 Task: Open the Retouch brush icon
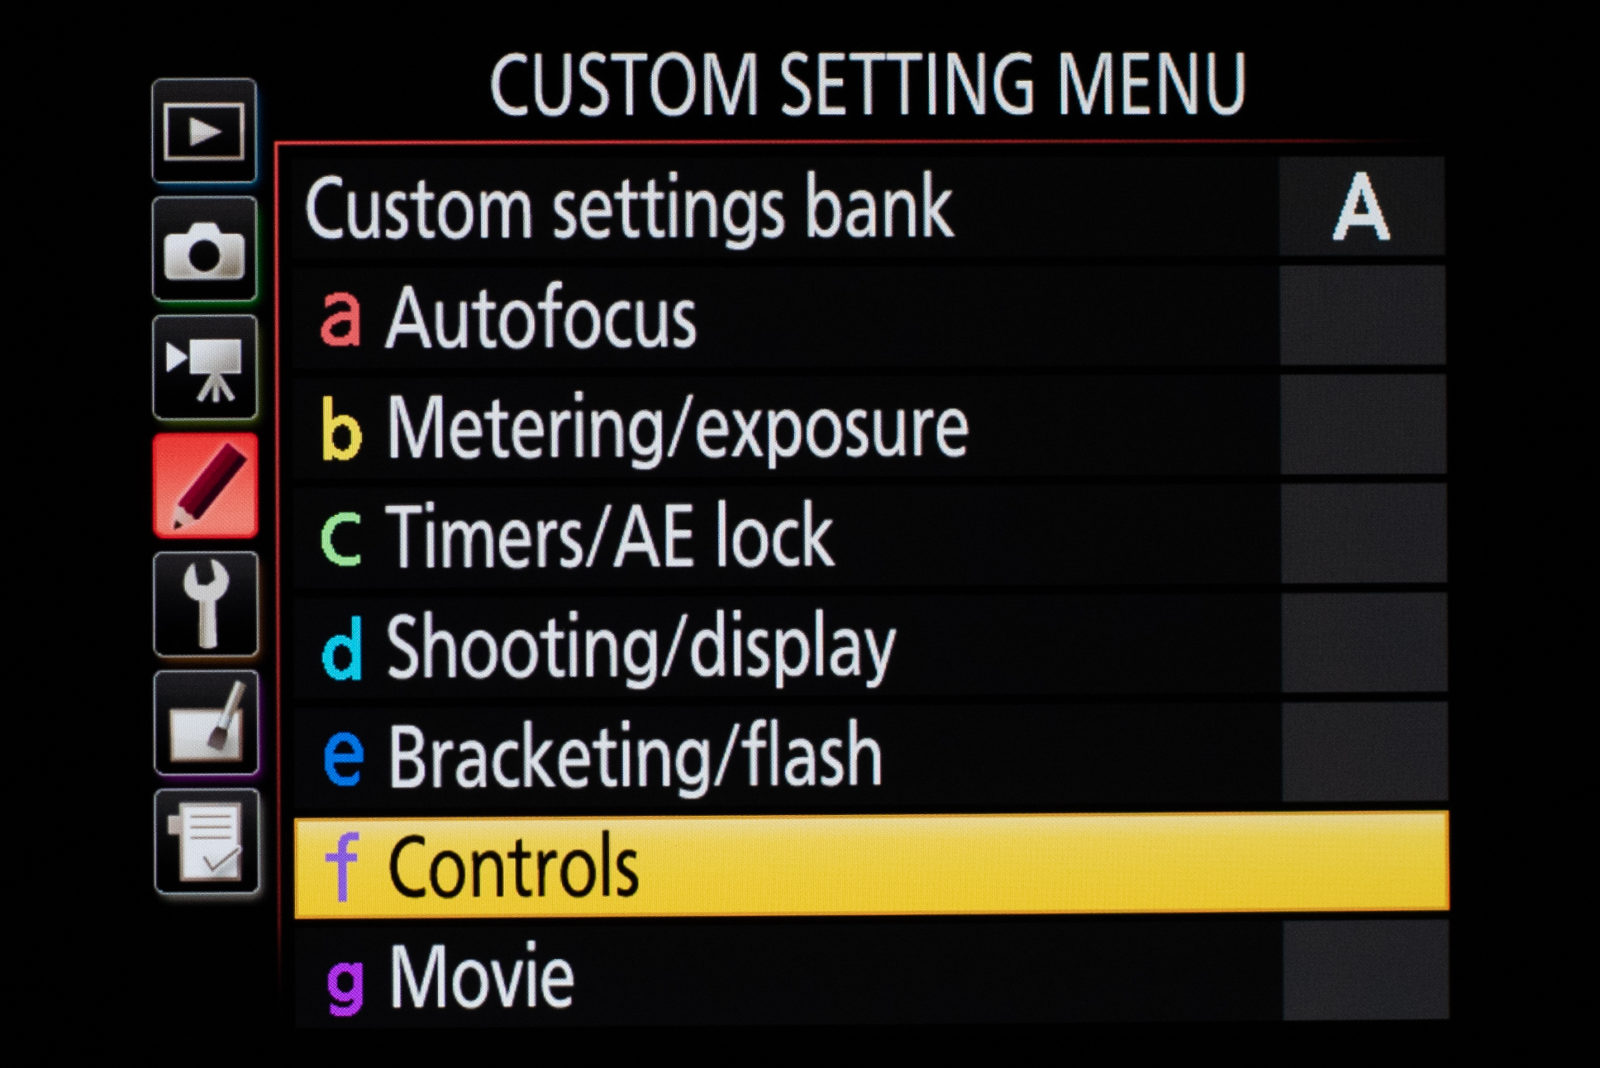coord(204,721)
